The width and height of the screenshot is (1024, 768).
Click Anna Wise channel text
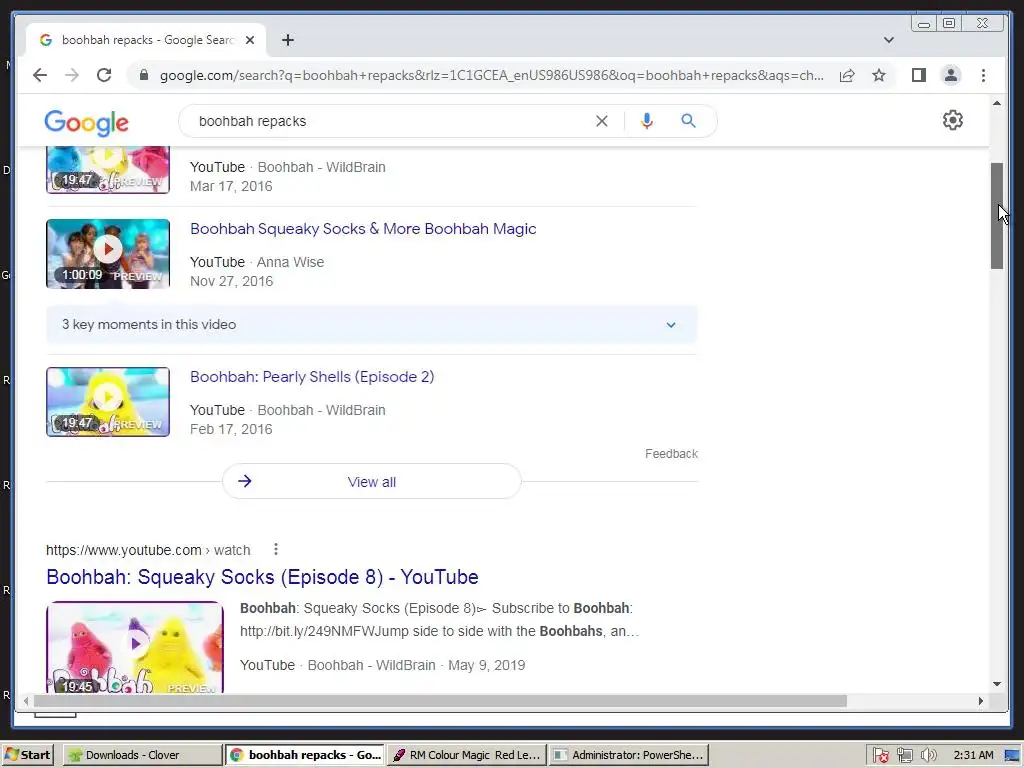click(x=290, y=262)
